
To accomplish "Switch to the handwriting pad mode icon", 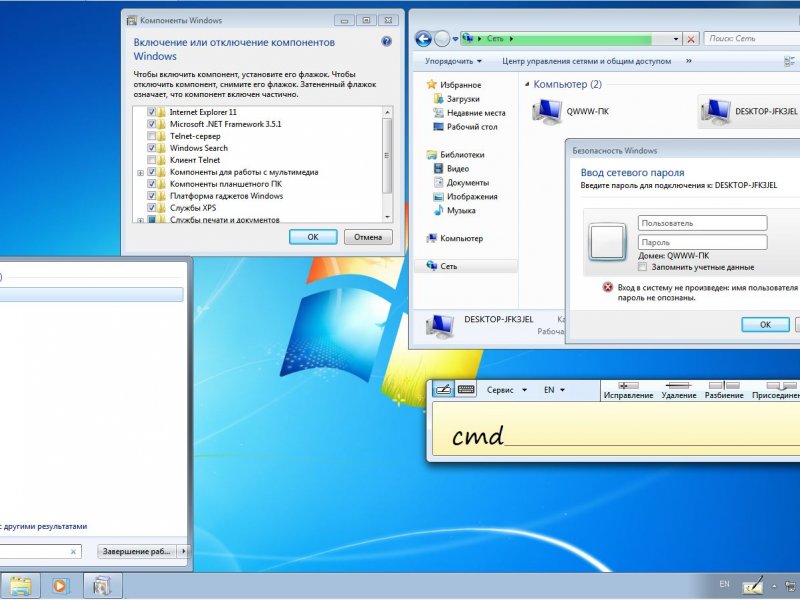I will [443, 390].
